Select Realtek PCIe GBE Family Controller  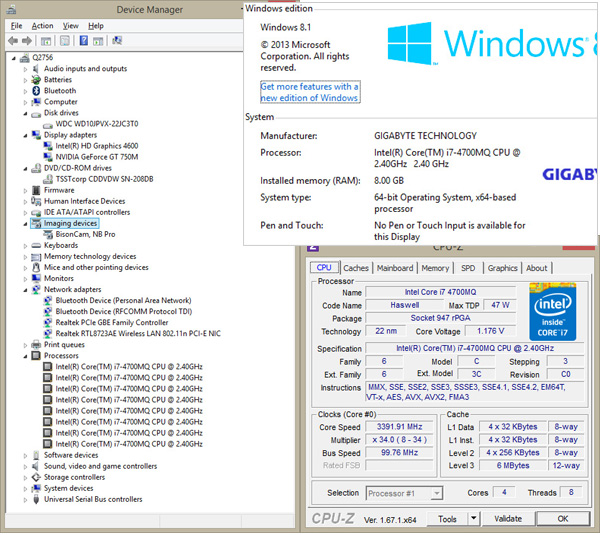click(x=112, y=323)
